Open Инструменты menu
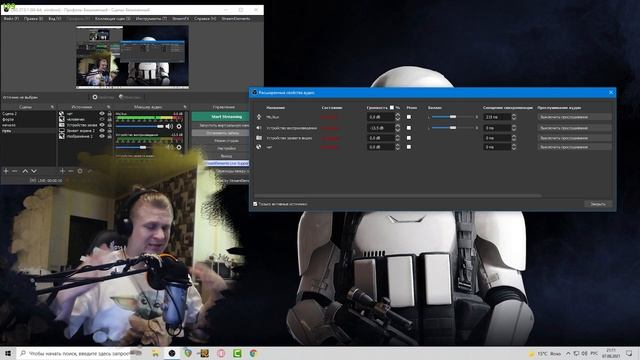This screenshot has width=640, height=360. [x=151, y=19]
